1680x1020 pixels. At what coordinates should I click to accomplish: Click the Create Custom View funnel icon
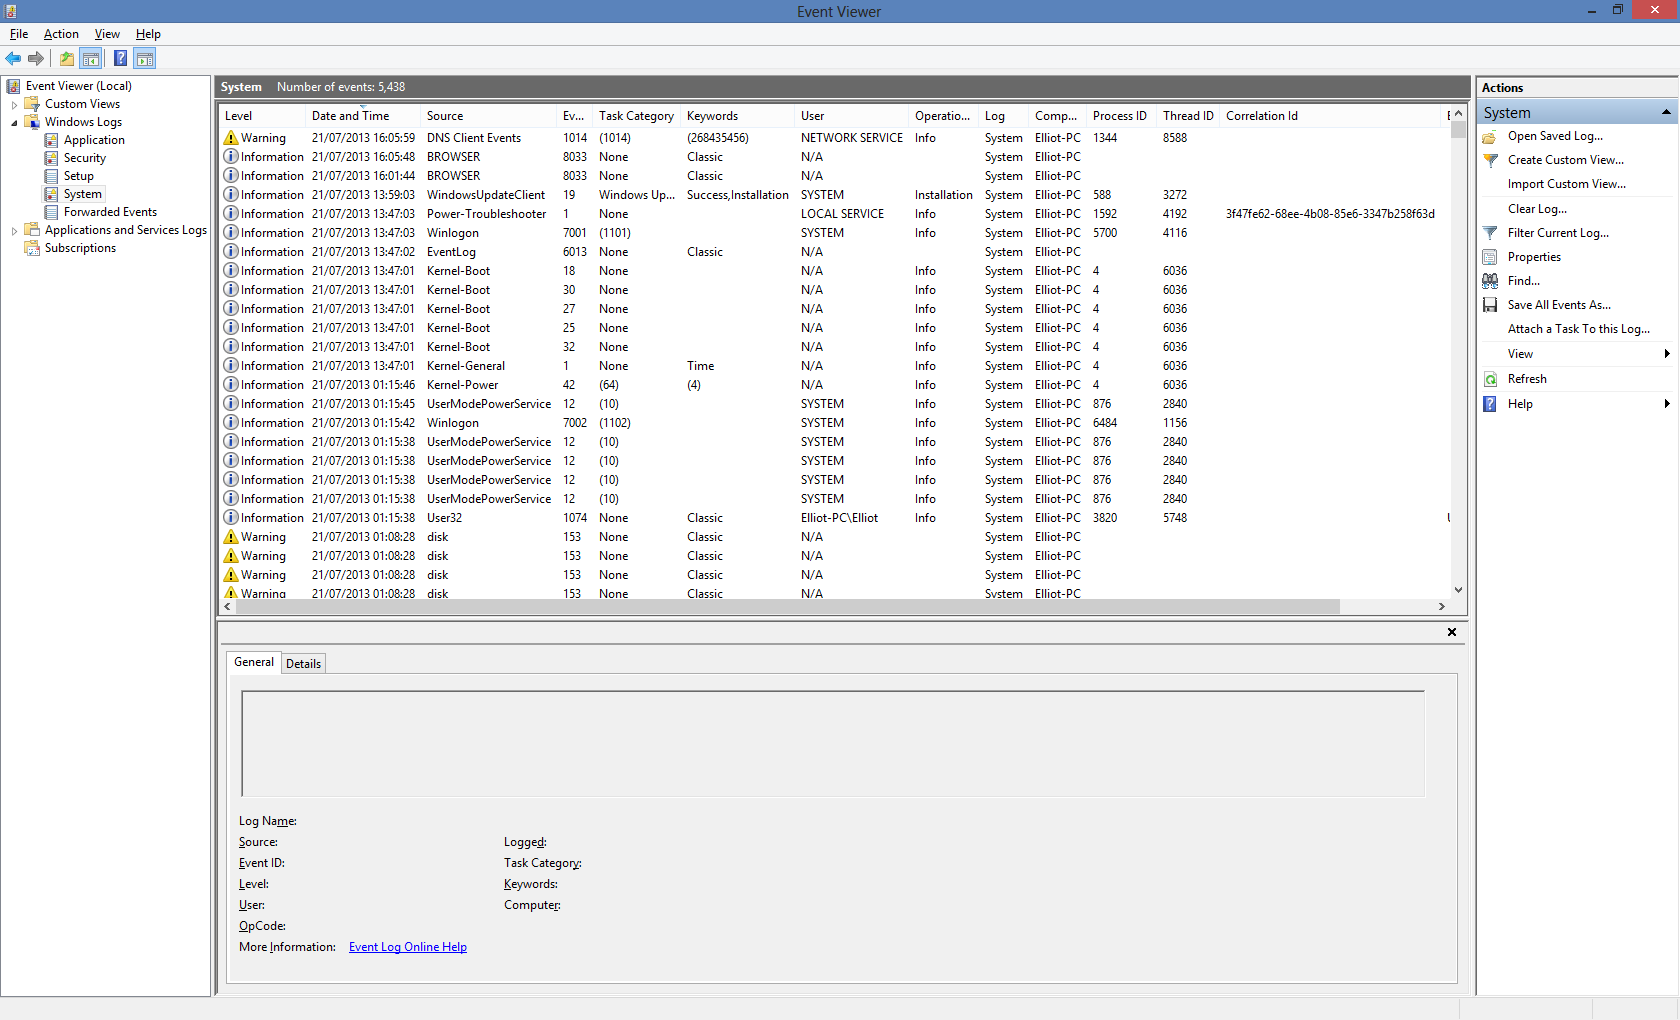coord(1490,160)
